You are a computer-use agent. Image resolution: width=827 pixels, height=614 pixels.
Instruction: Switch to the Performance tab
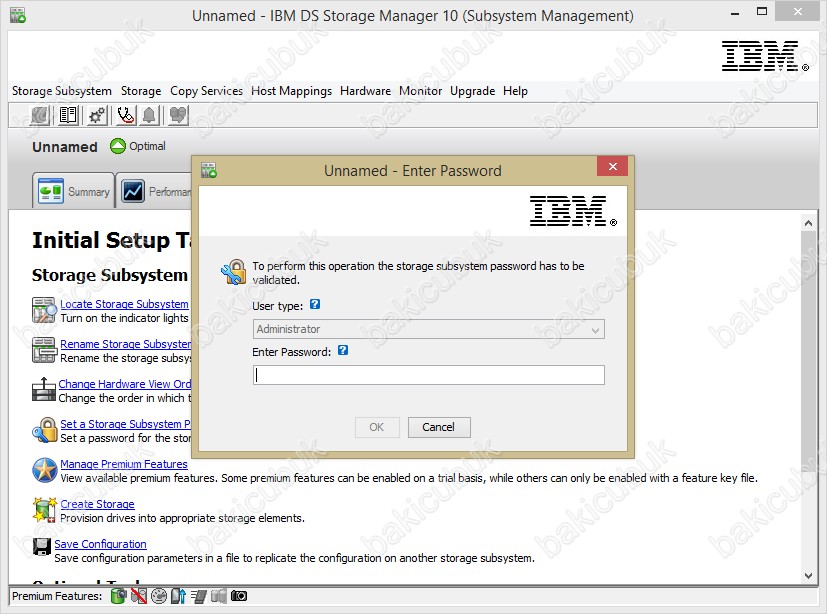click(x=154, y=191)
